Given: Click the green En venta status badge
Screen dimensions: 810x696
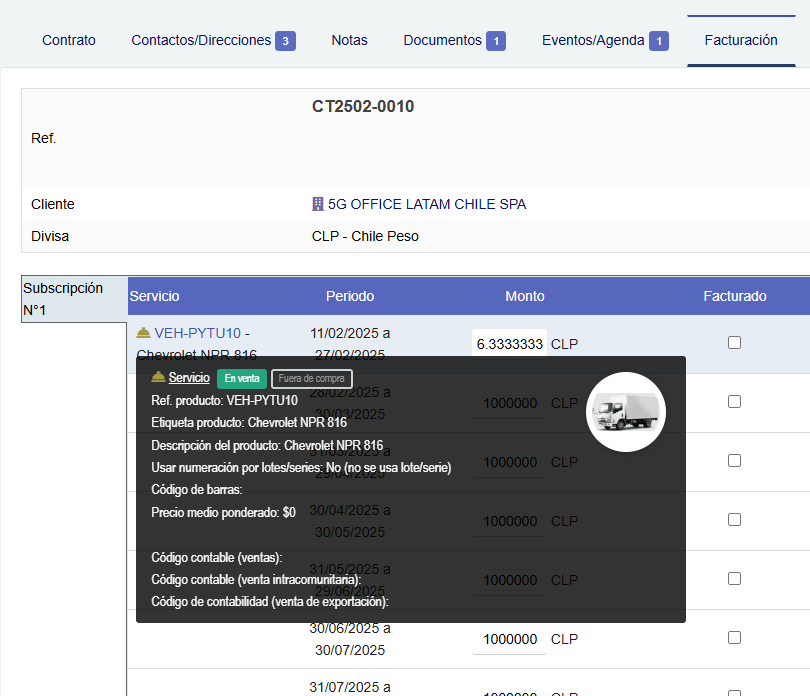Looking at the screenshot, I should click(242, 378).
